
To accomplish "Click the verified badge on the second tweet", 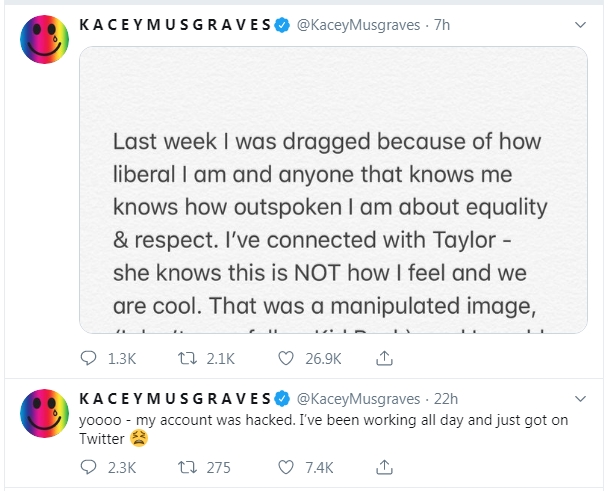I will (x=283, y=400).
